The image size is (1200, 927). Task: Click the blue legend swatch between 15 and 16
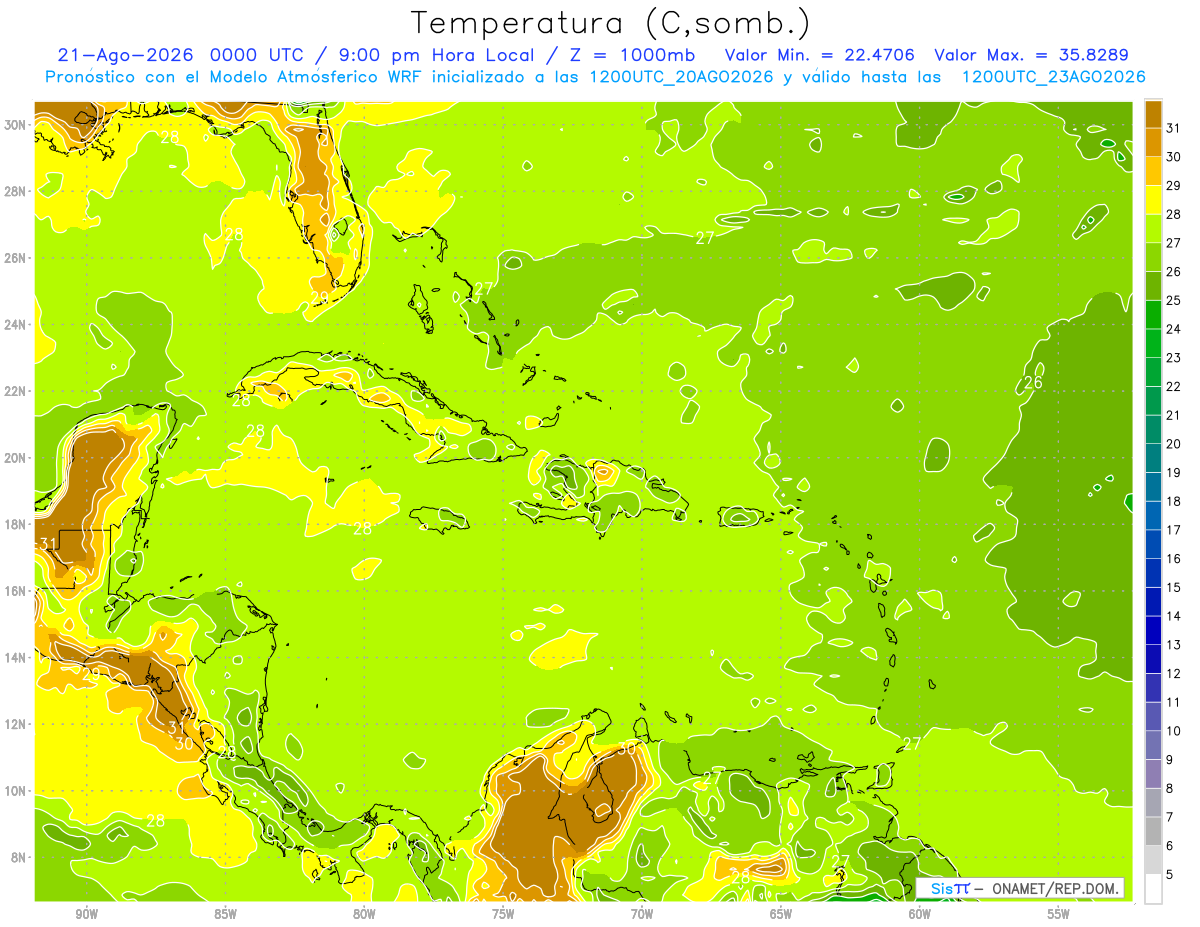[x=1153, y=573]
